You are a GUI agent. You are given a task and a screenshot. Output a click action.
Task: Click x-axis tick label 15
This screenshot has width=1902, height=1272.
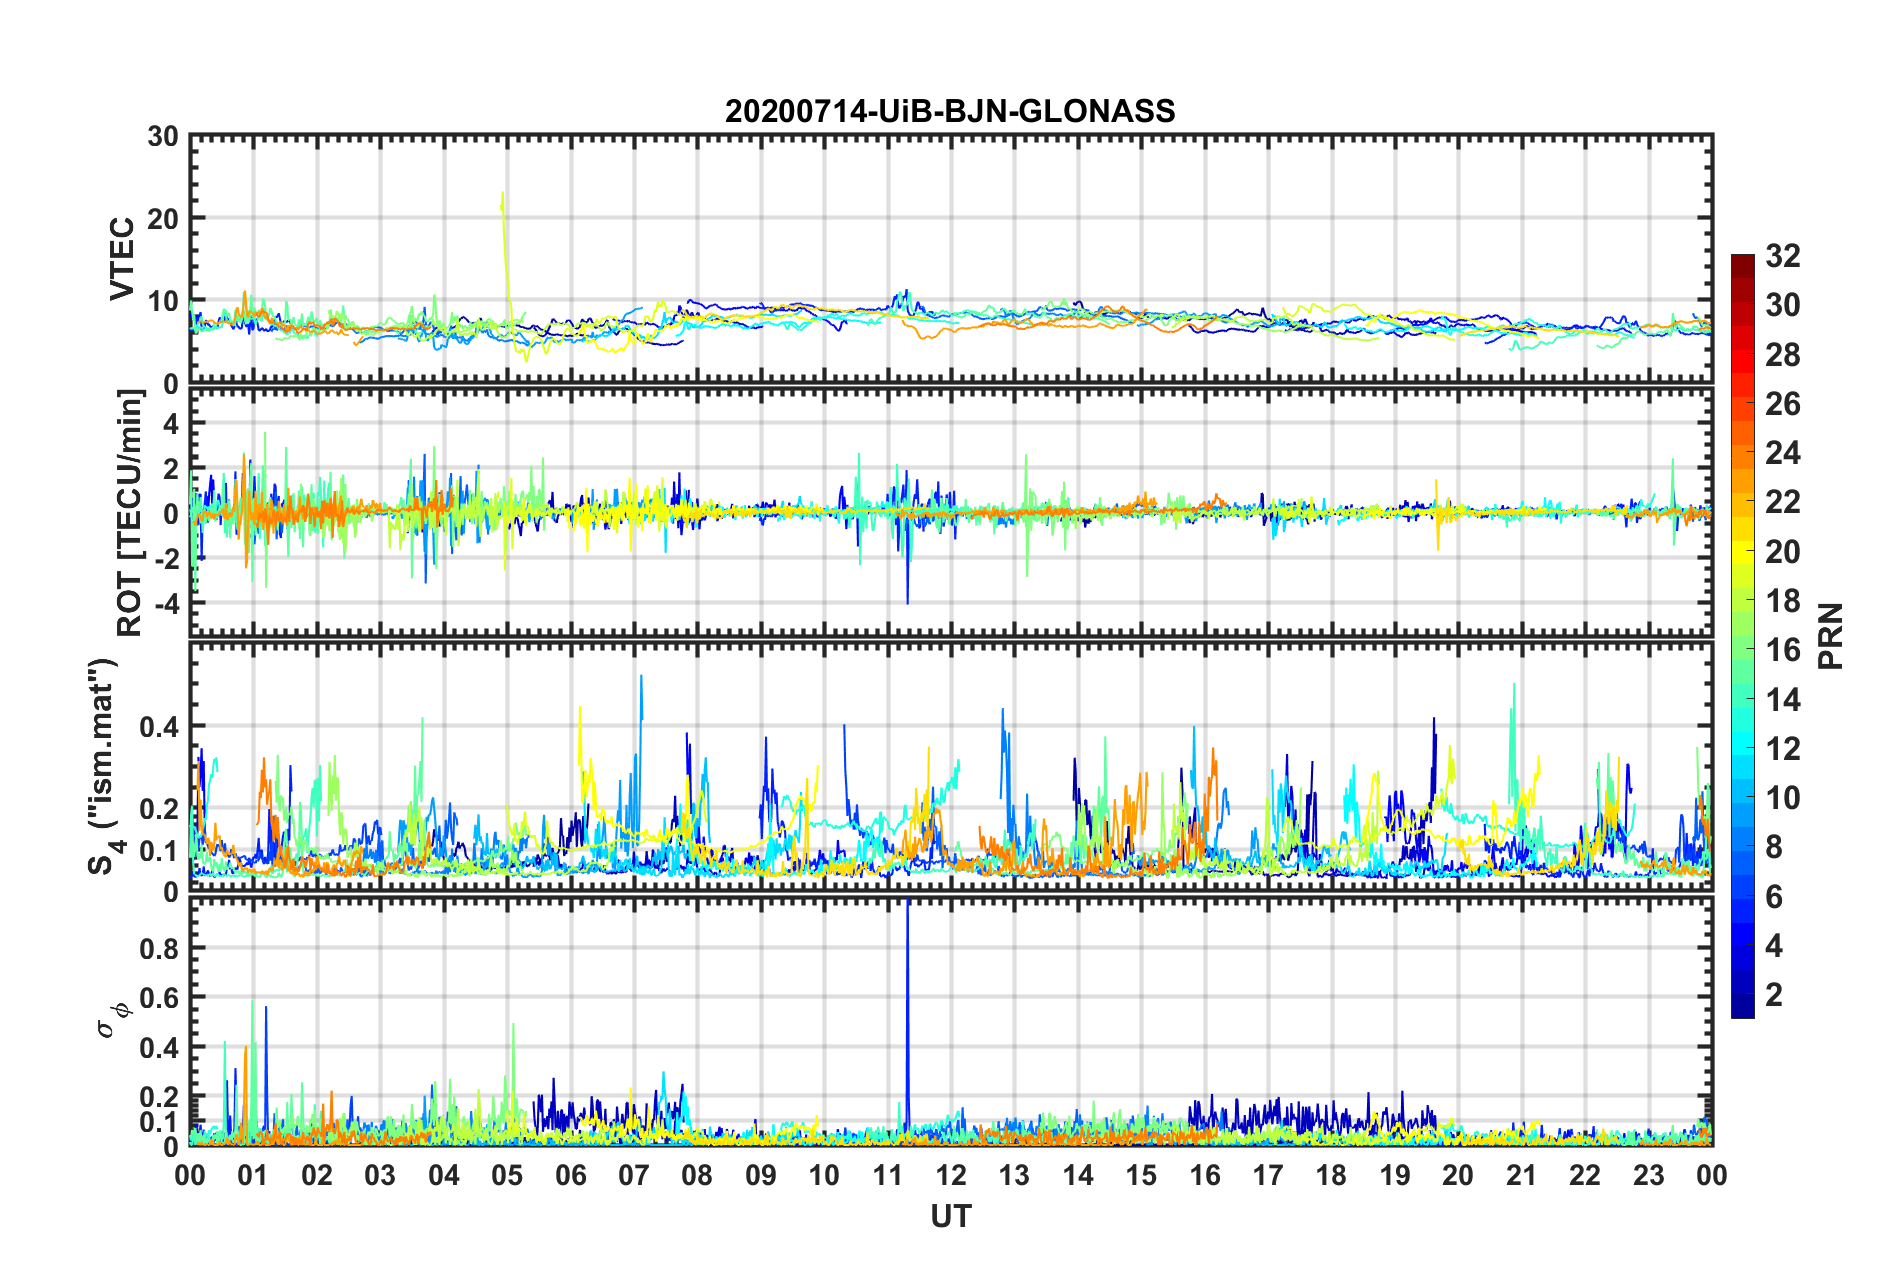(x=1141, y=1175)
